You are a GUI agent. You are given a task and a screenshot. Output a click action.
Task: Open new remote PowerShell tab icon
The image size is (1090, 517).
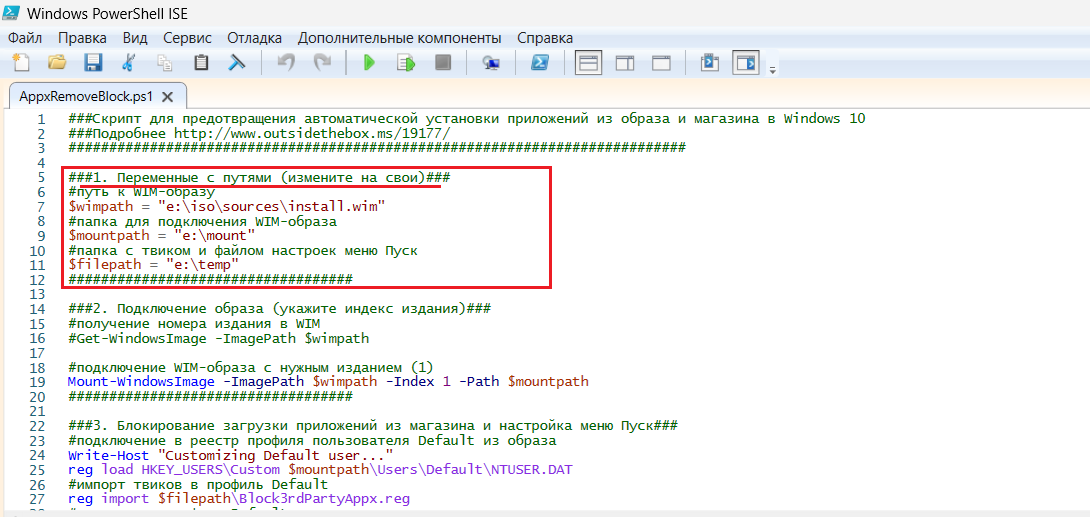pos(491,63)
